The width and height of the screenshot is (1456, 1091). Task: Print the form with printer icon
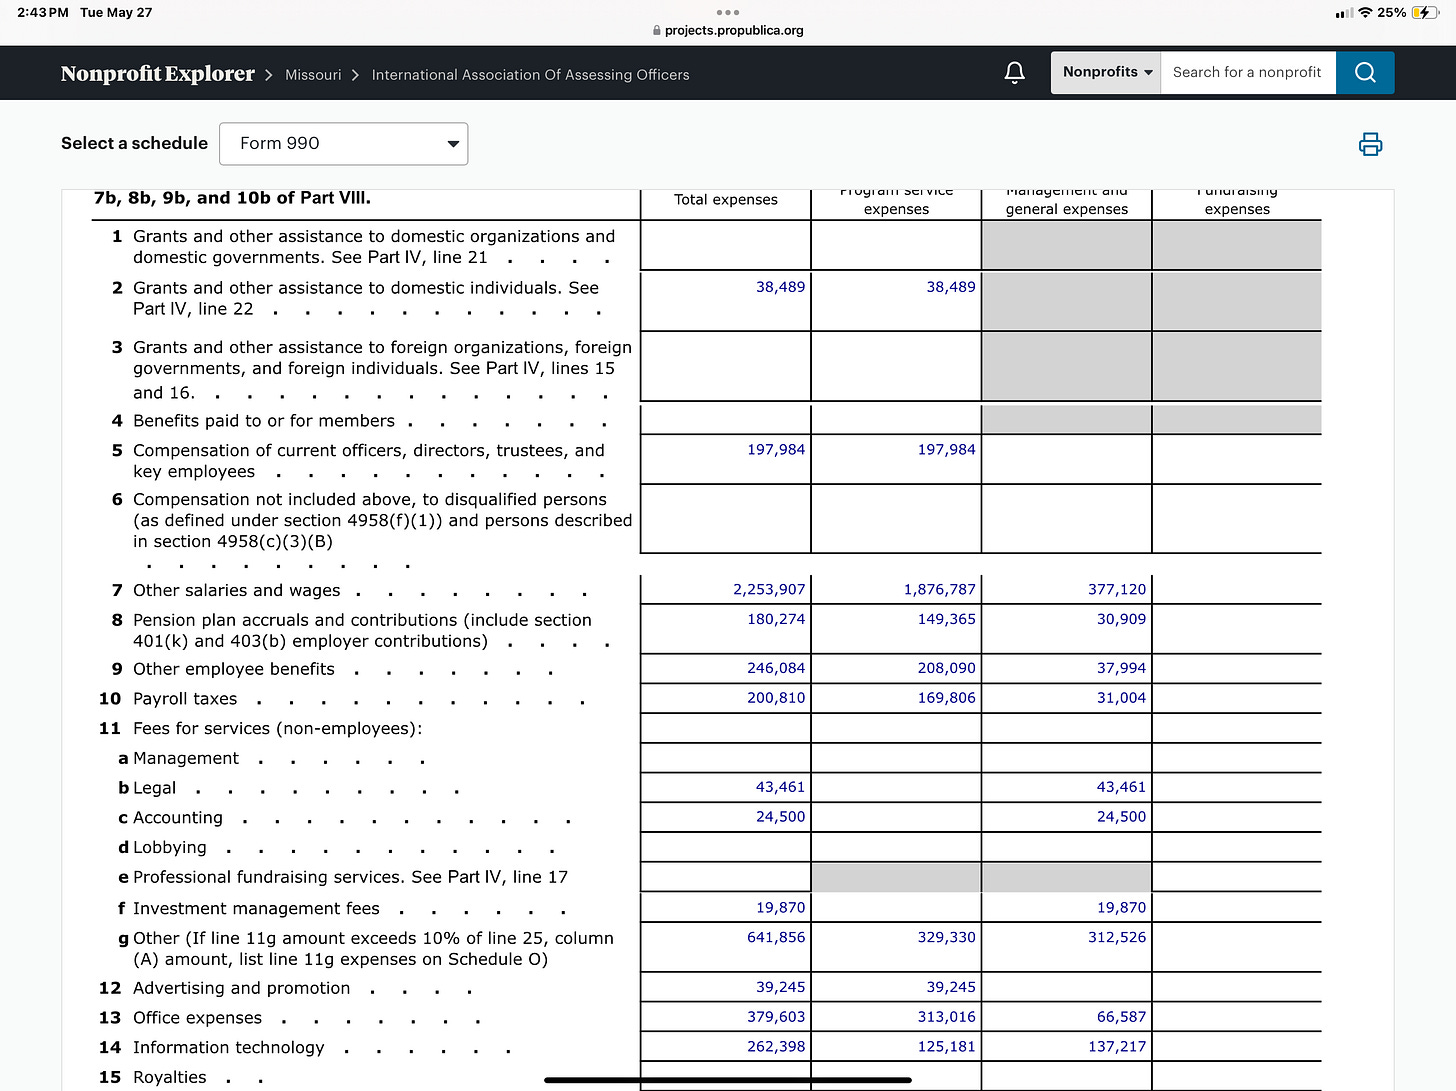1370,144
